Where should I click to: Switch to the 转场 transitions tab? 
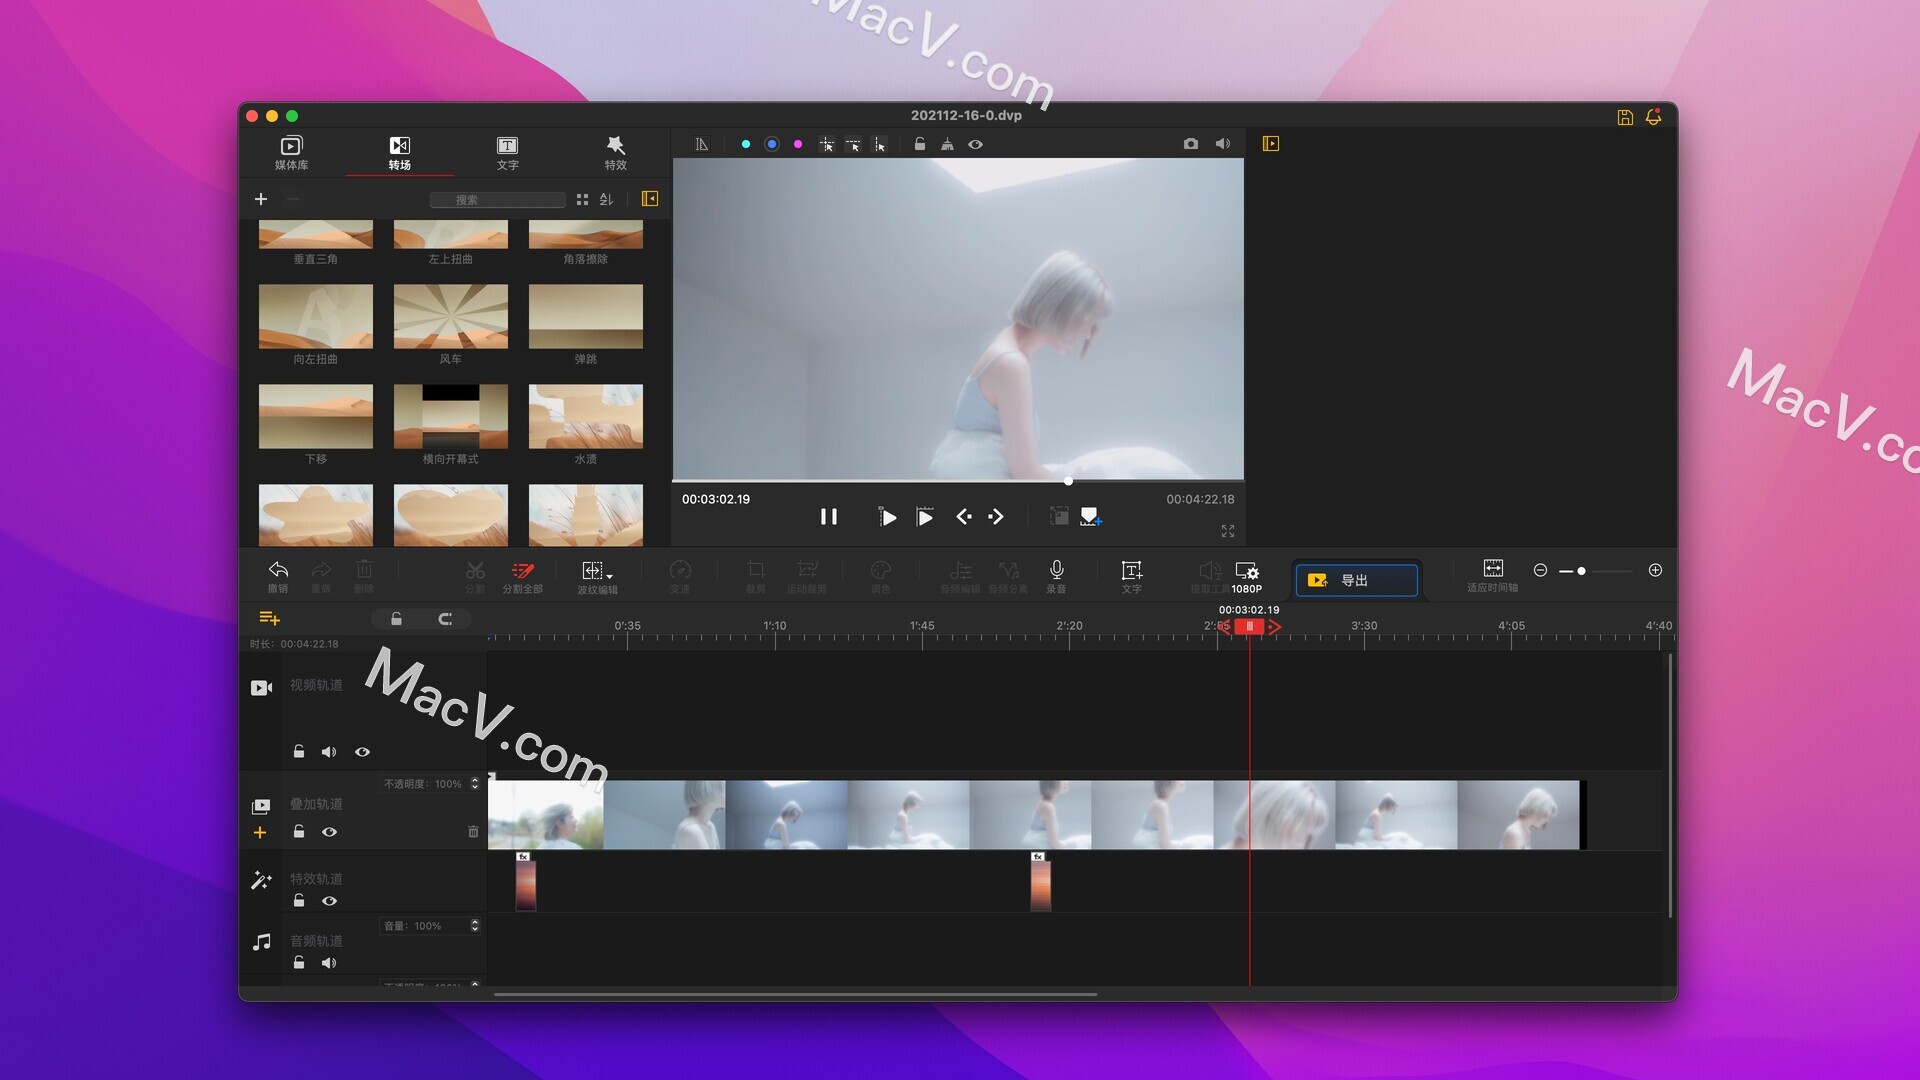coord(399,152)
